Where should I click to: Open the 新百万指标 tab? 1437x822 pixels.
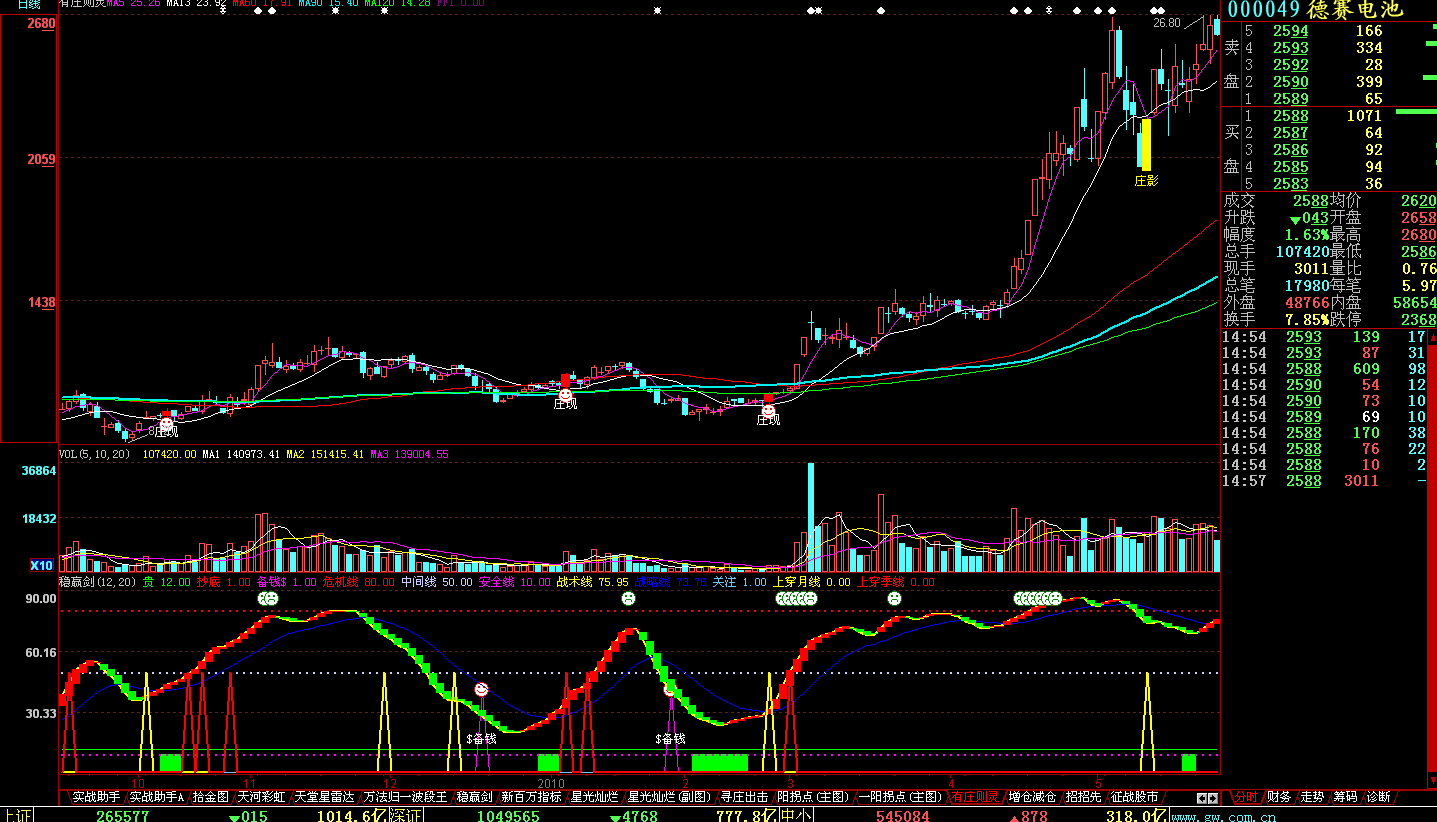[x=532, y=797]
